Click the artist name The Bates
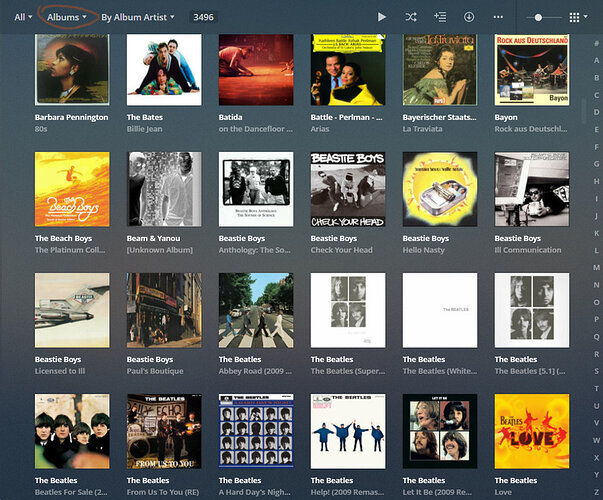Screen dimensions: 603x500 [145, 117]
